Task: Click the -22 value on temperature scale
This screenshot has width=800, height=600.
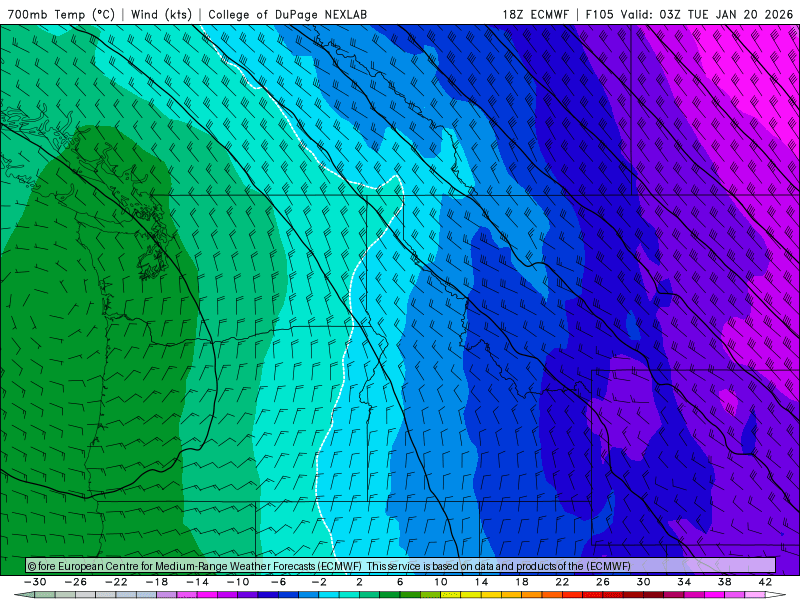Action: [116, 582]
